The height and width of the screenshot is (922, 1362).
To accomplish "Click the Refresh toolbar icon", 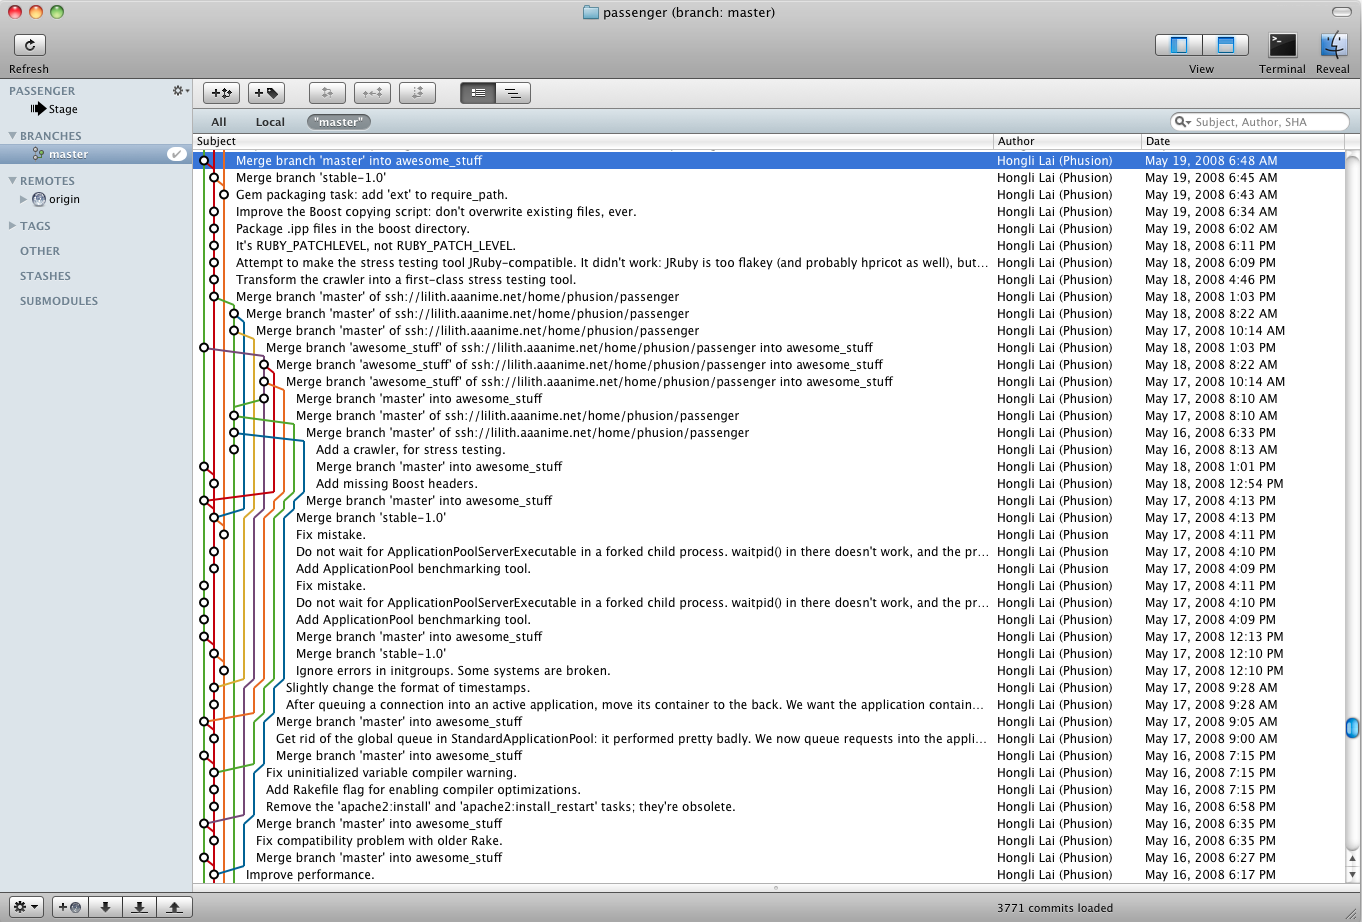I will [29, 45].
